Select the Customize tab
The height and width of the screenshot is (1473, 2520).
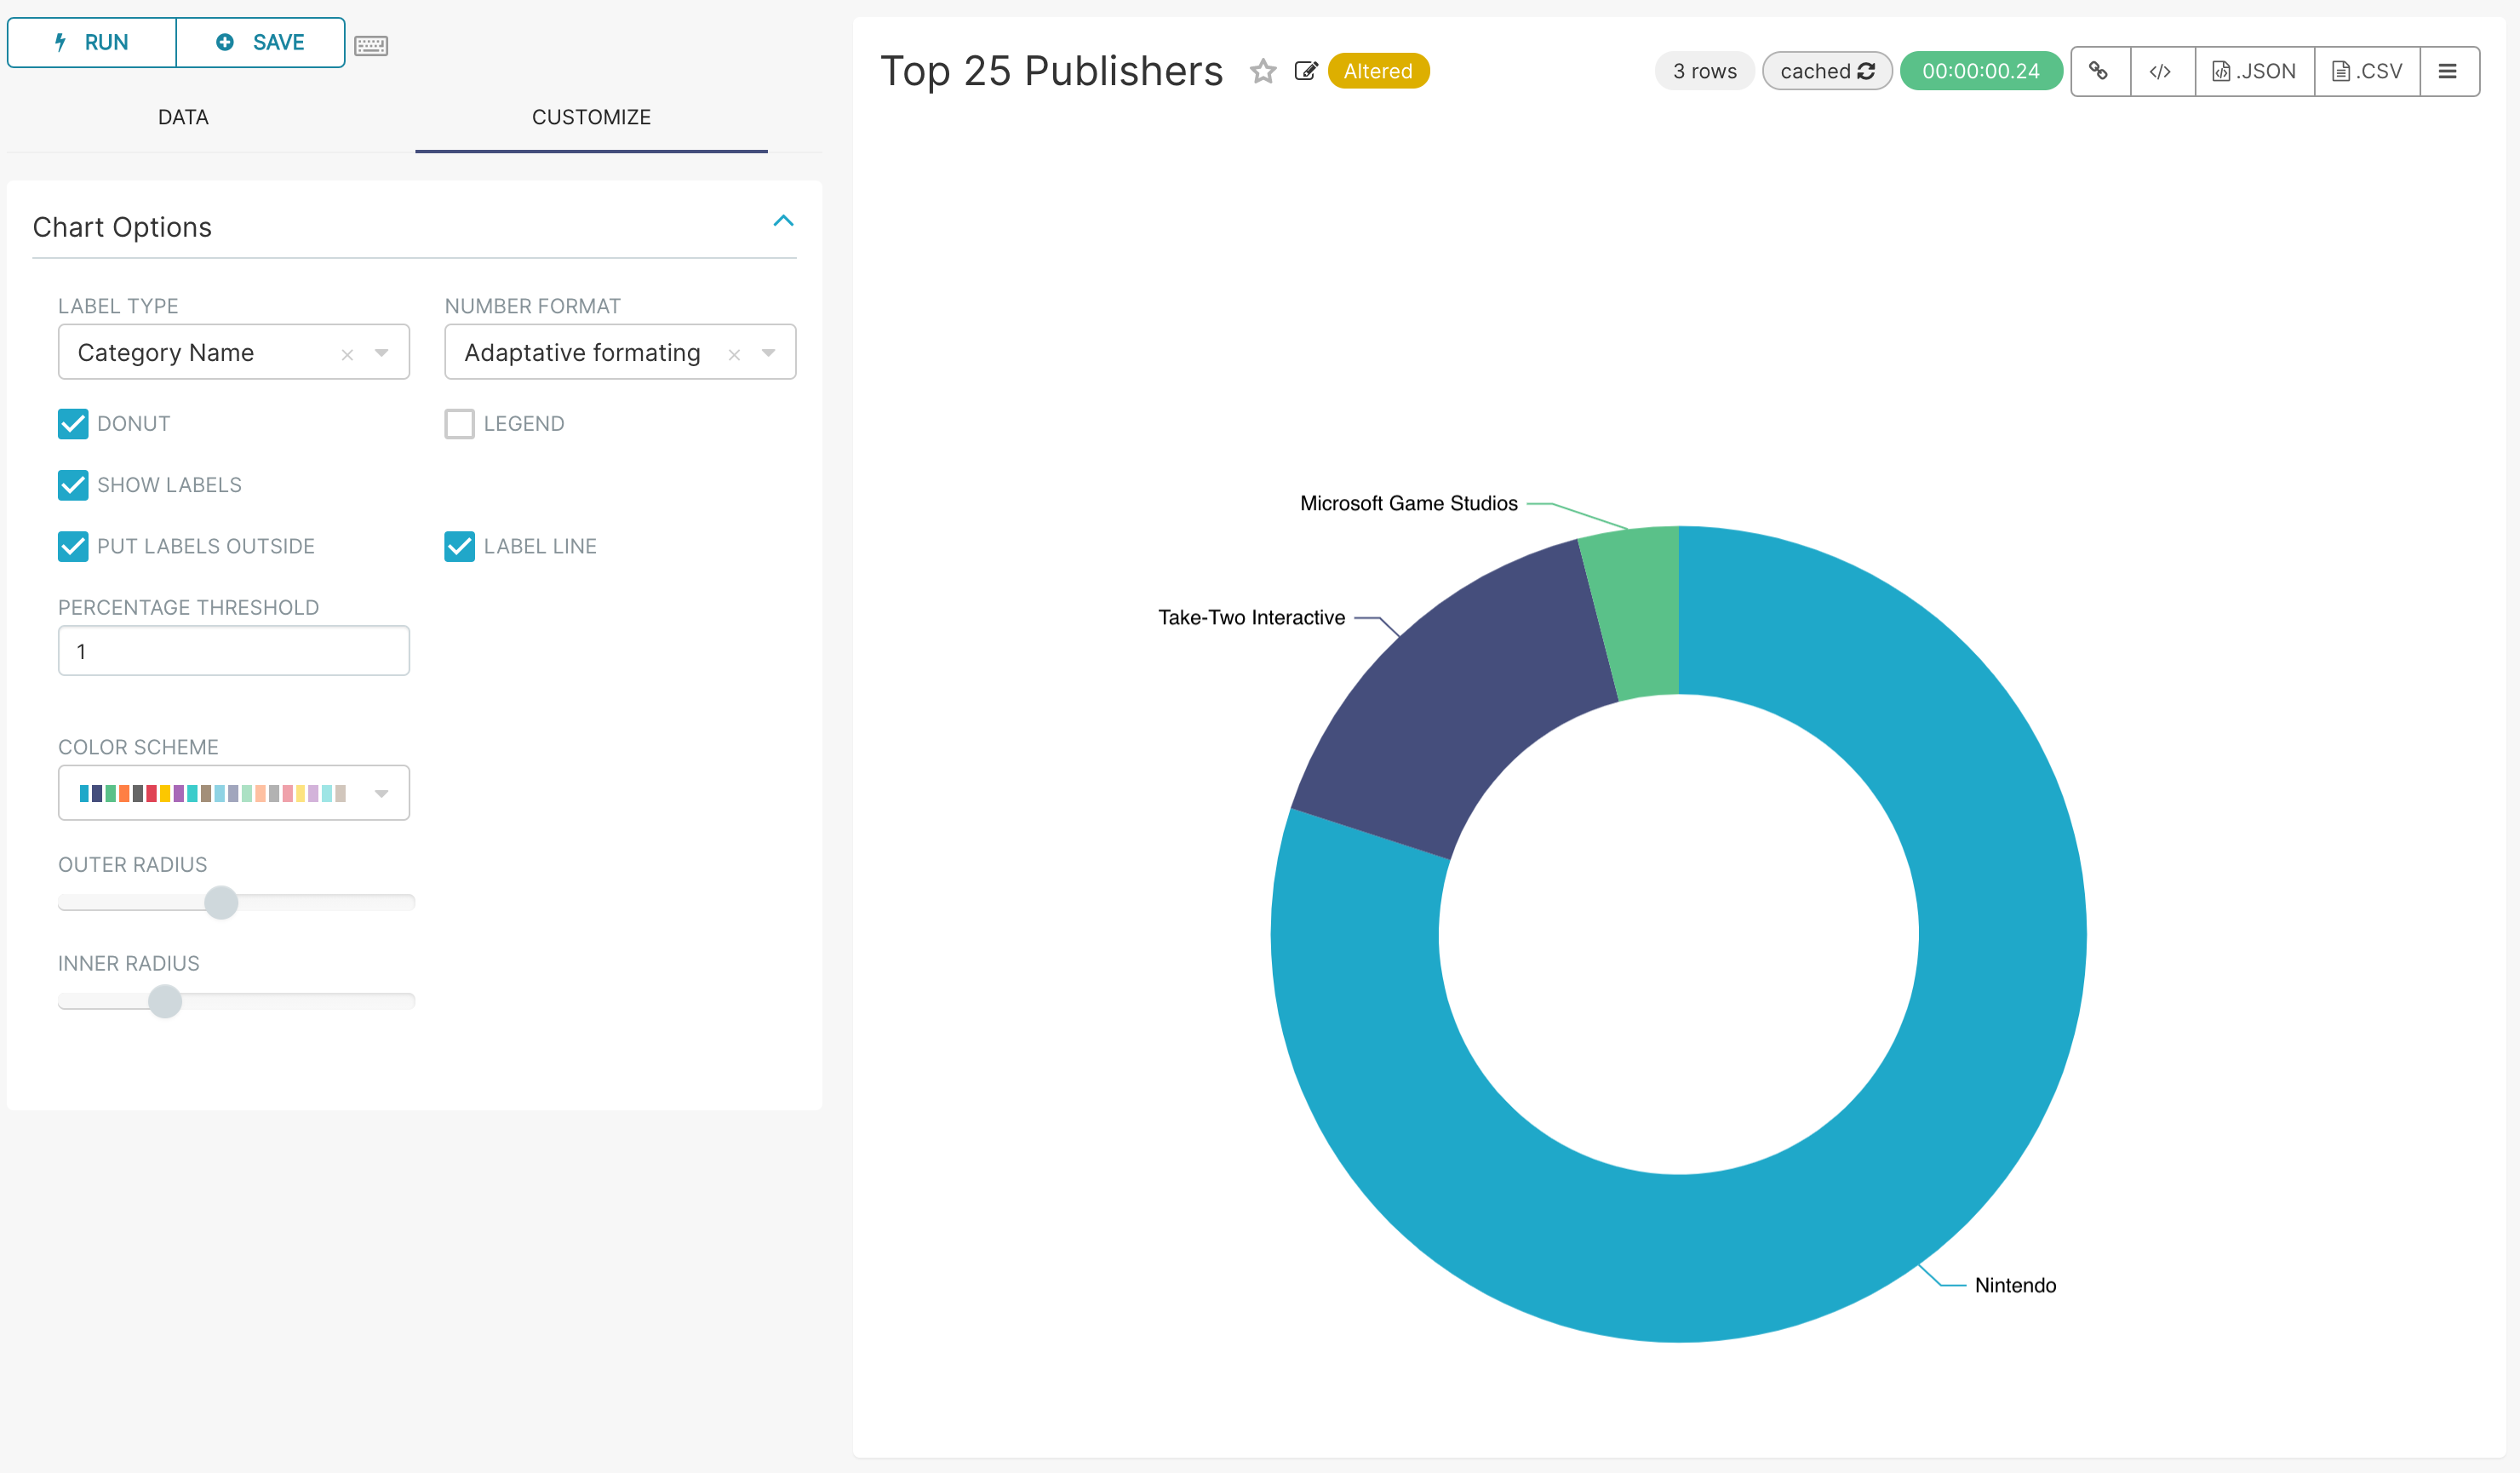point(591,117)
